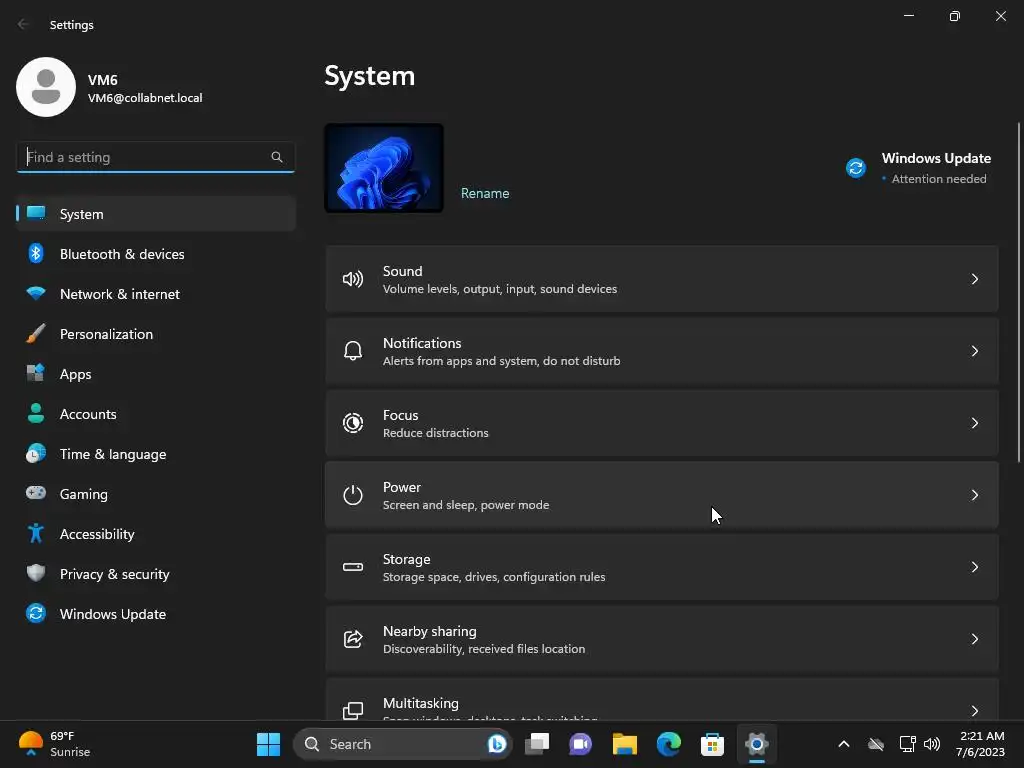
Task: Click the Gaming controller icon
Action: (x=36, y=493)
